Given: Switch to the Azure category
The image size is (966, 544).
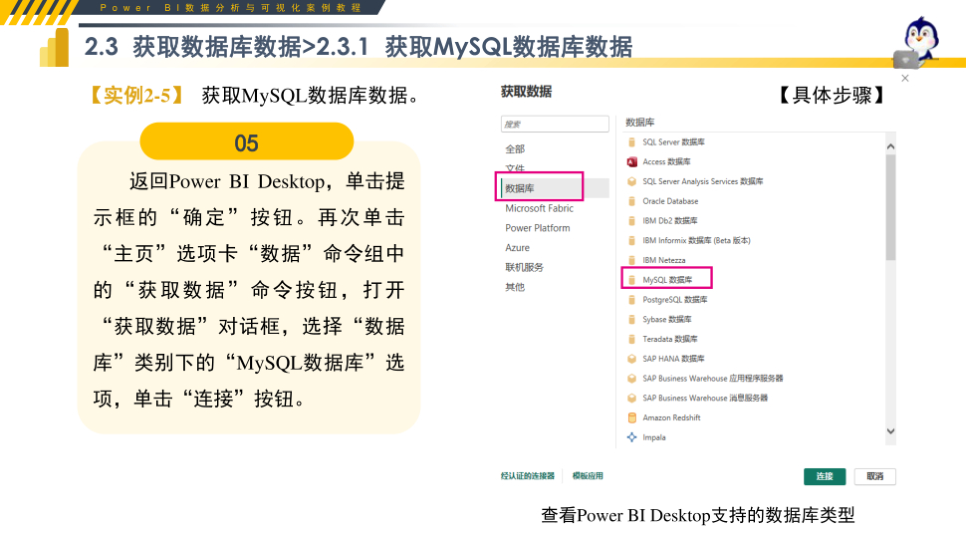Looking at the screenshot, I should coord(518,248).
